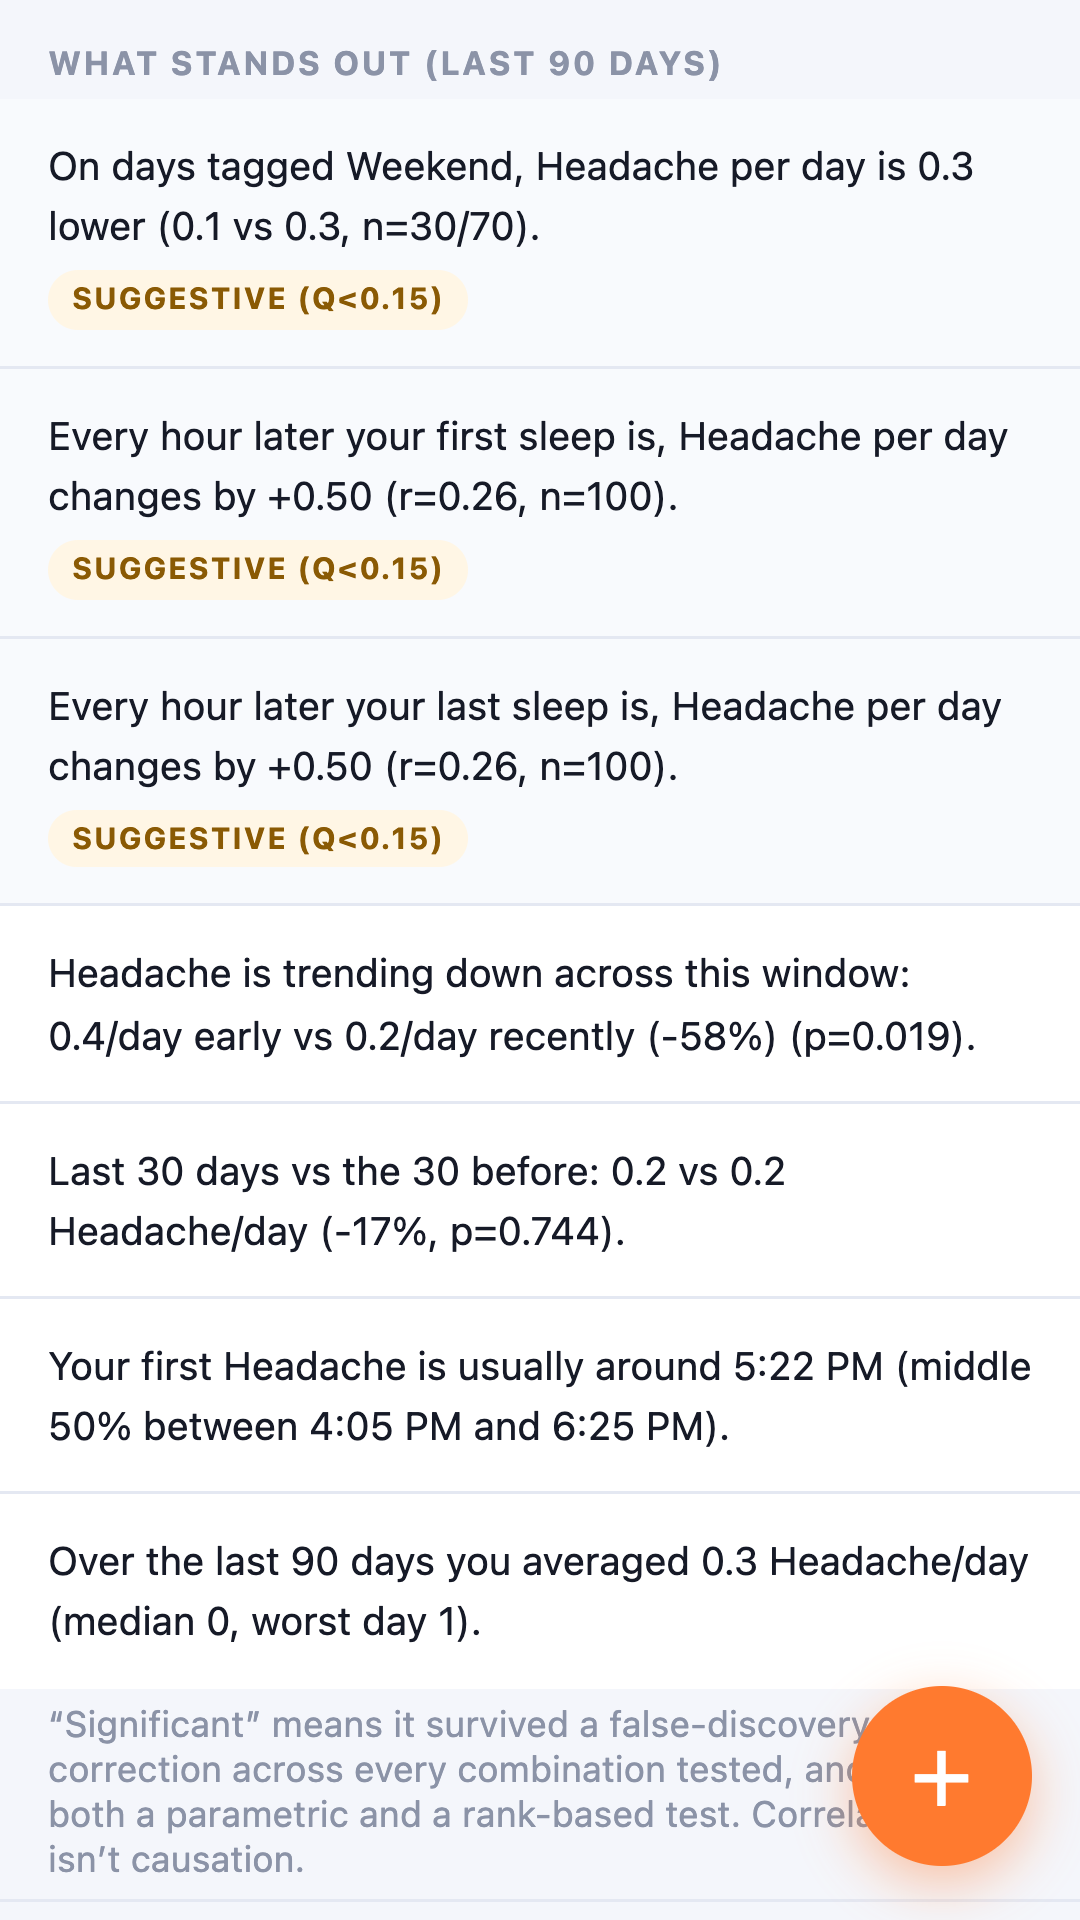Tap the 5:22 PM time text
1080x1920 pixels.
tap(808, 1367)
